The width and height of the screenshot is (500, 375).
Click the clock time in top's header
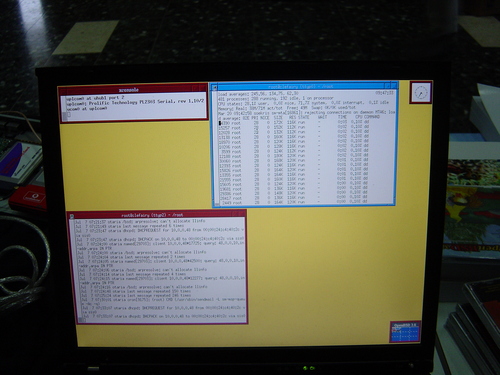[384, 93]
